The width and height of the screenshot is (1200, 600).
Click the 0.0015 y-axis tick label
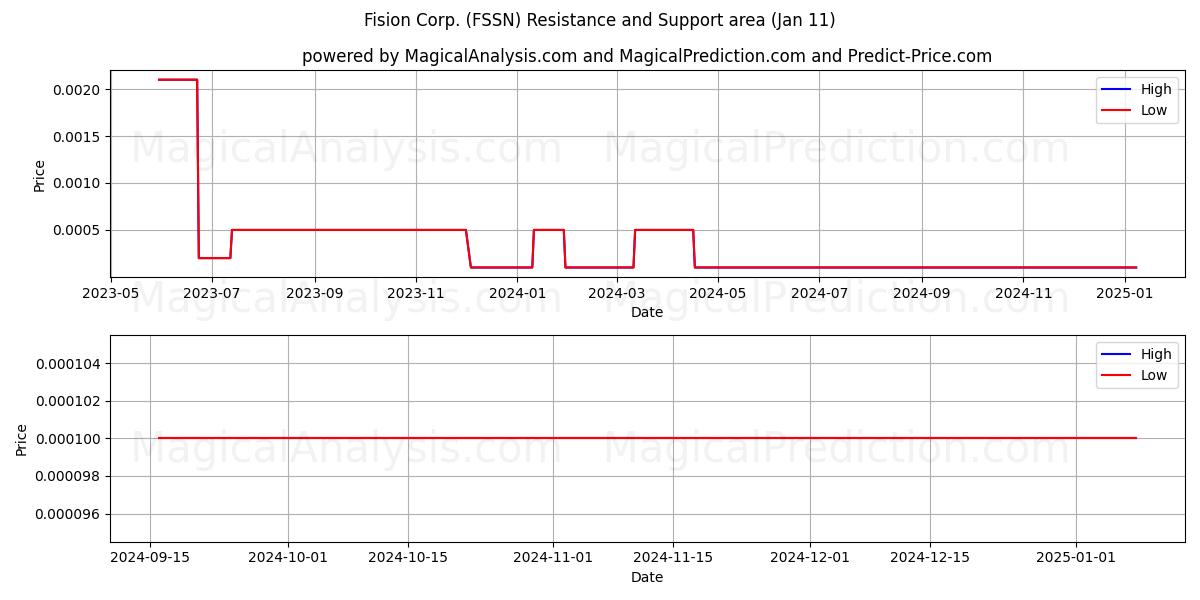76,136
